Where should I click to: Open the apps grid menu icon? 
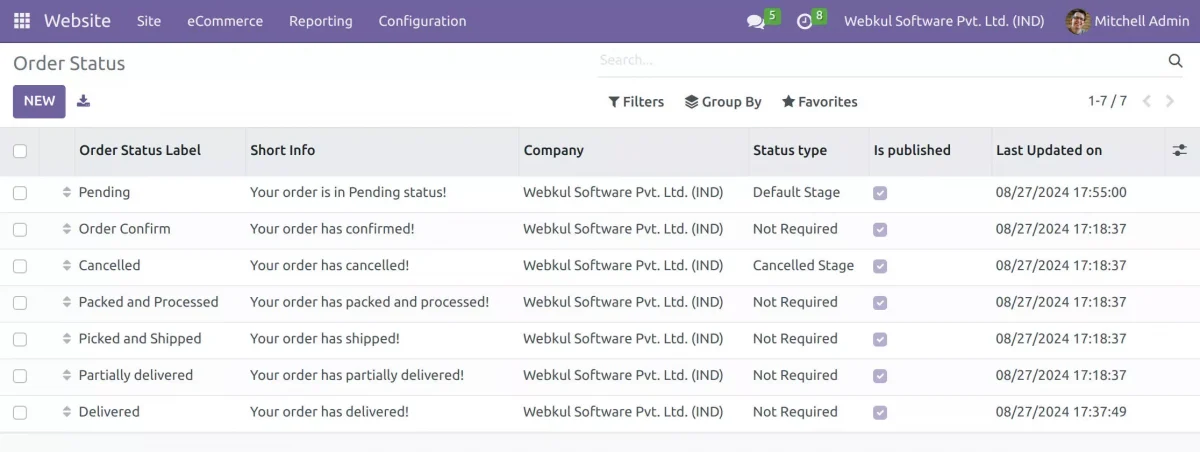pos(21,21)
